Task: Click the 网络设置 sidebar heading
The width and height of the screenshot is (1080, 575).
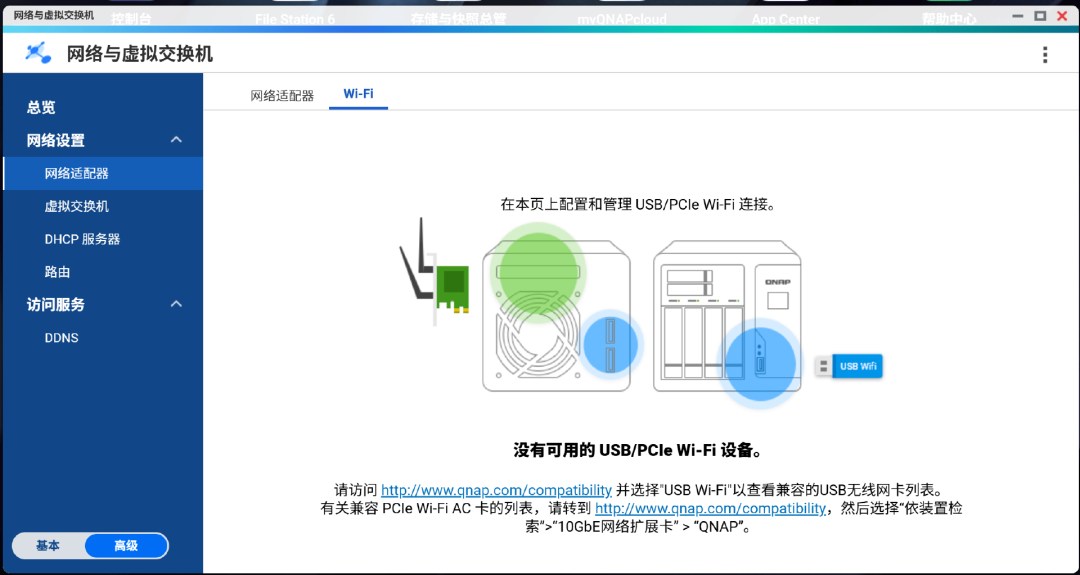Action: (56, 140)
